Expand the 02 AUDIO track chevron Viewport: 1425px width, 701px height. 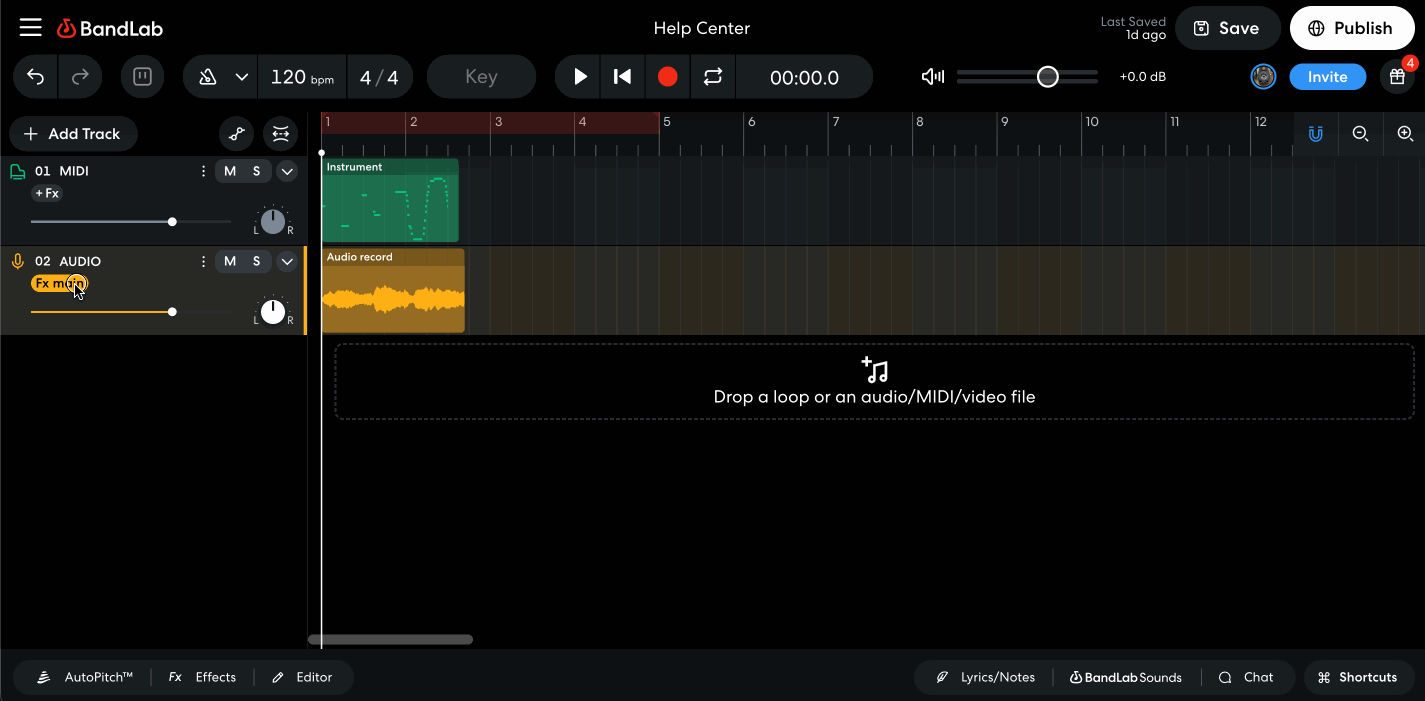pyautogui.click(x=287, y=261)
